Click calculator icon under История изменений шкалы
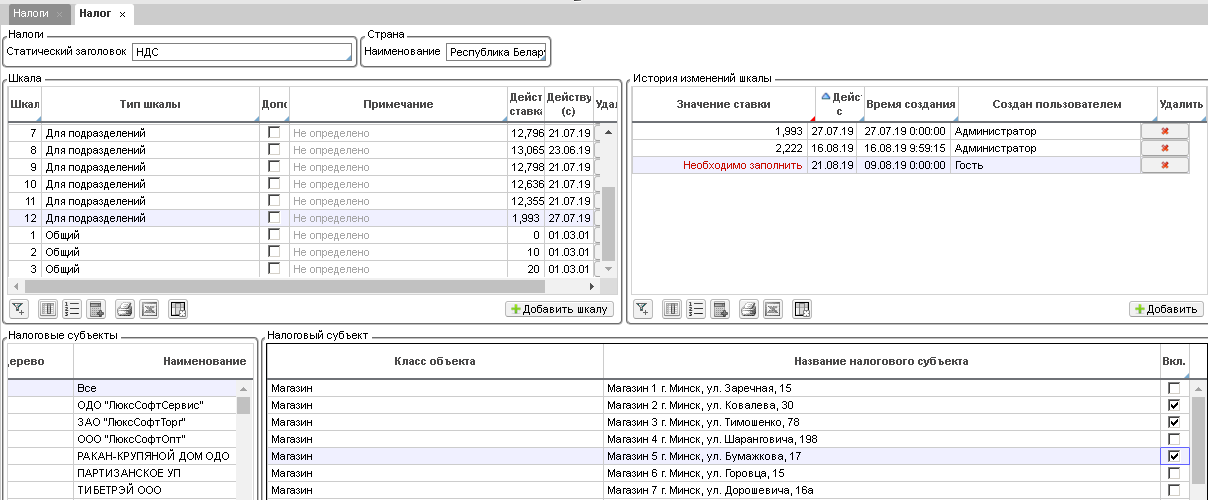This screenshot has width=1208, height=500. (x=719, y=309)
